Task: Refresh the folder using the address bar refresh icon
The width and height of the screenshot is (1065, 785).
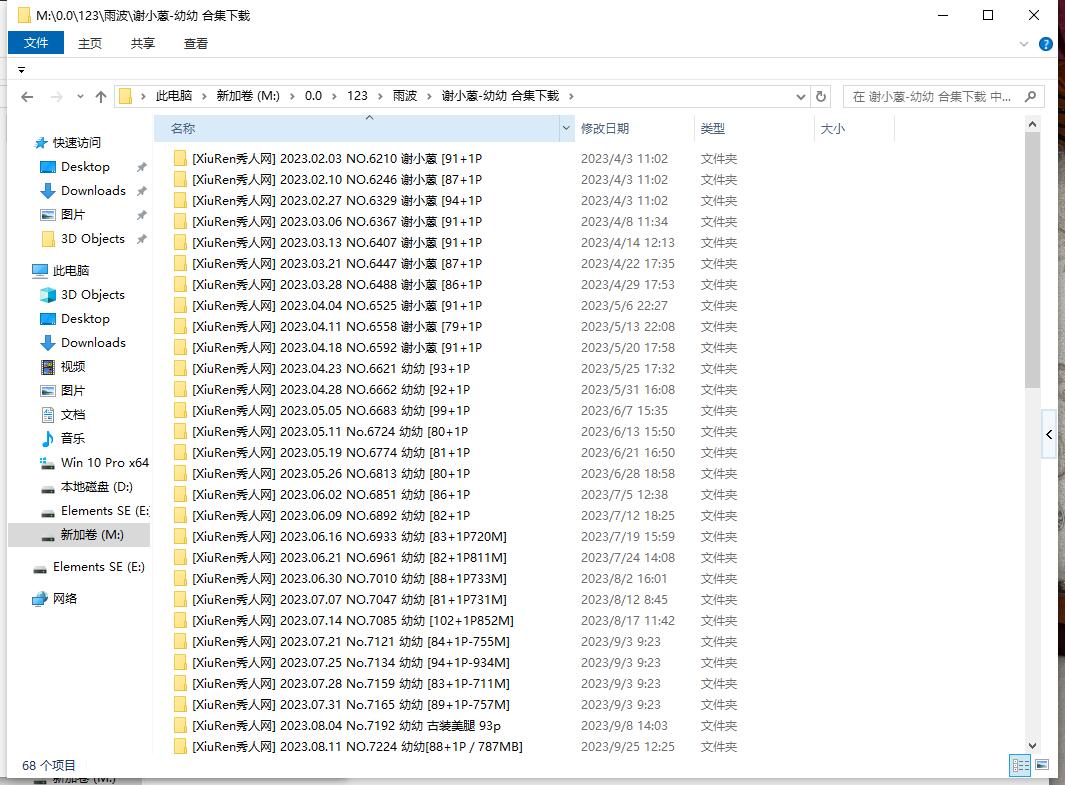Action: (820, 96)
